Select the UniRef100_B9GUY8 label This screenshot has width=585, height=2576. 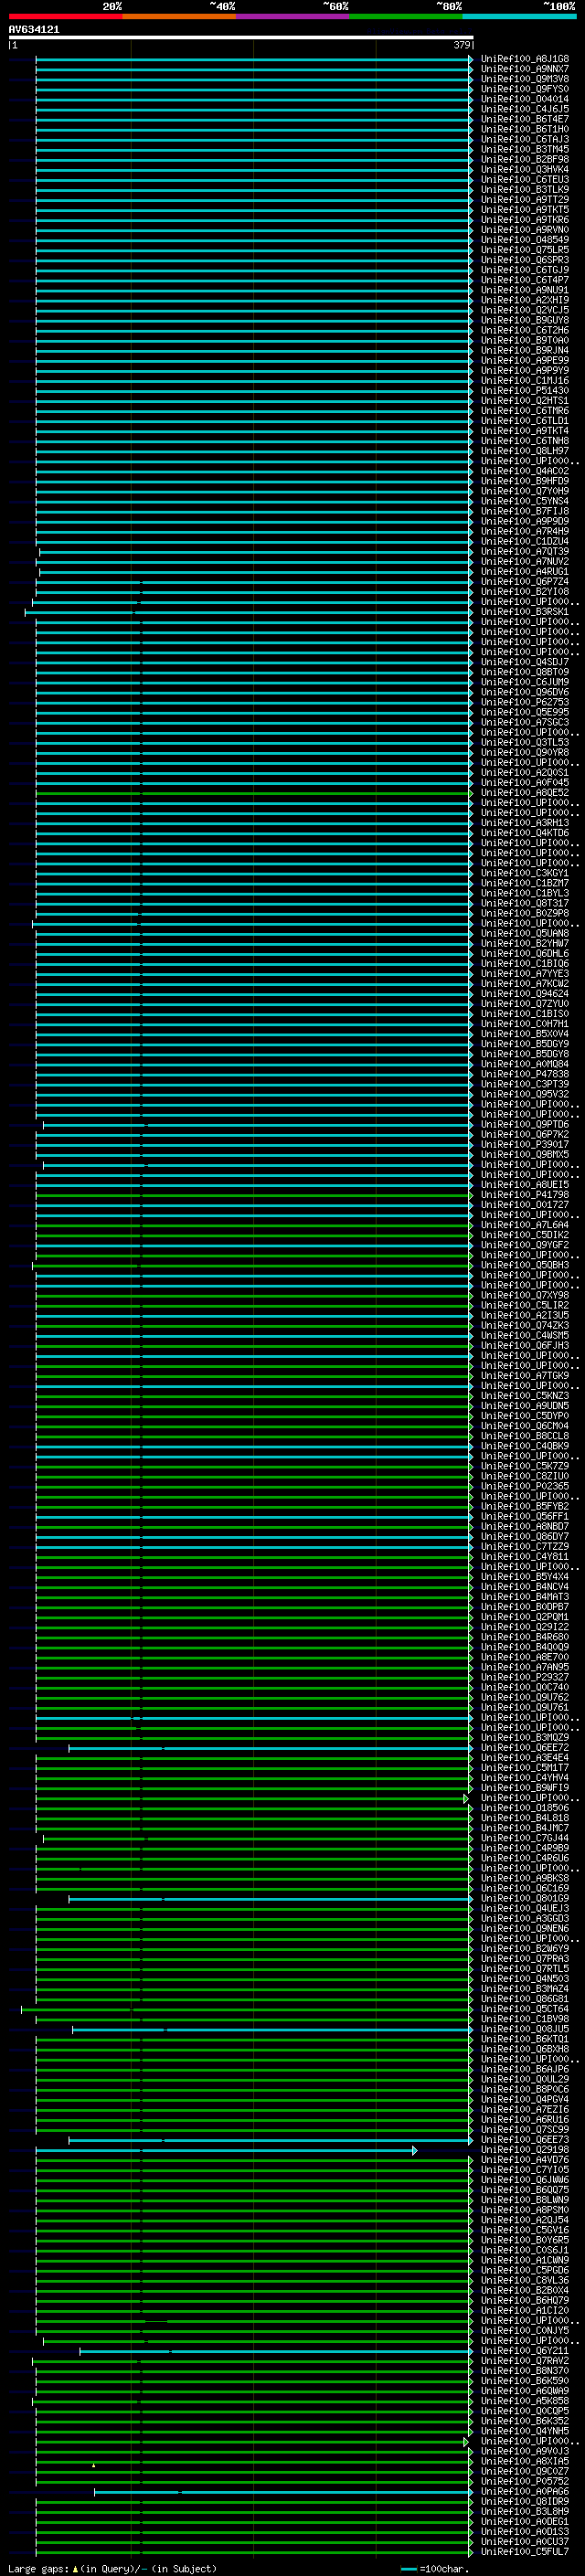[525, 320]
